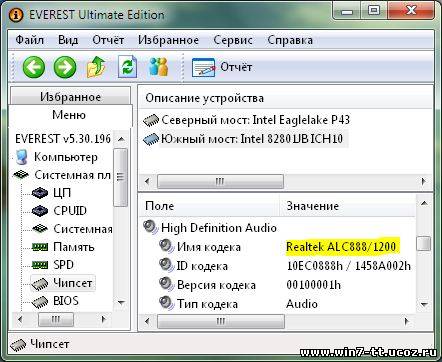
Task: Select Компьютер in the tree
Action: 66,157
